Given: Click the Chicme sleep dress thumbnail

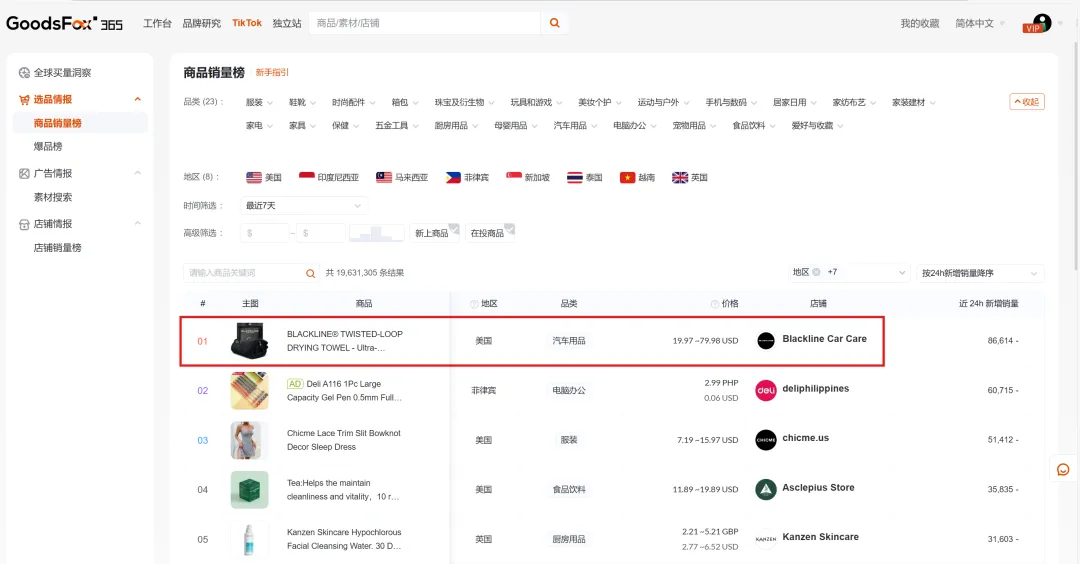Looking at the screenshot, I should tap(249, 440).
